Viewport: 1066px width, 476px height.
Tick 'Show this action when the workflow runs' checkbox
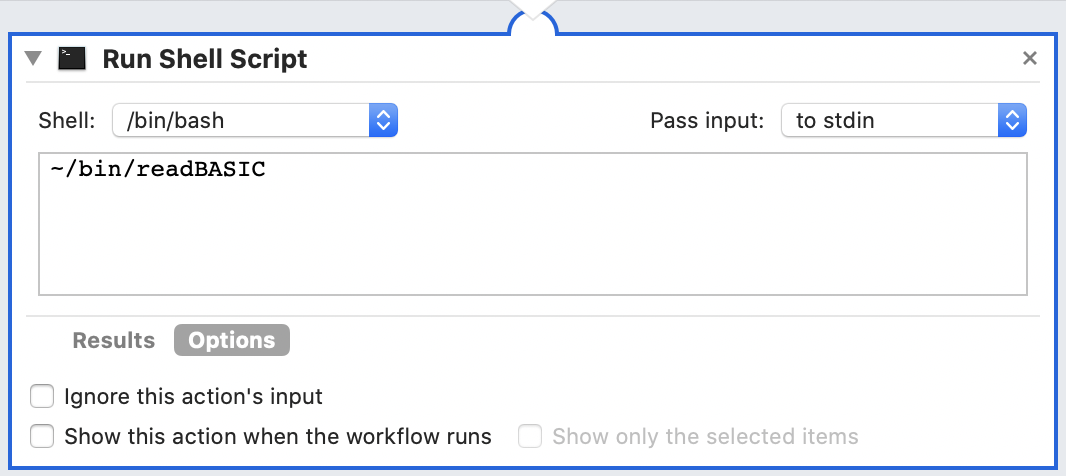coord(42,437)
